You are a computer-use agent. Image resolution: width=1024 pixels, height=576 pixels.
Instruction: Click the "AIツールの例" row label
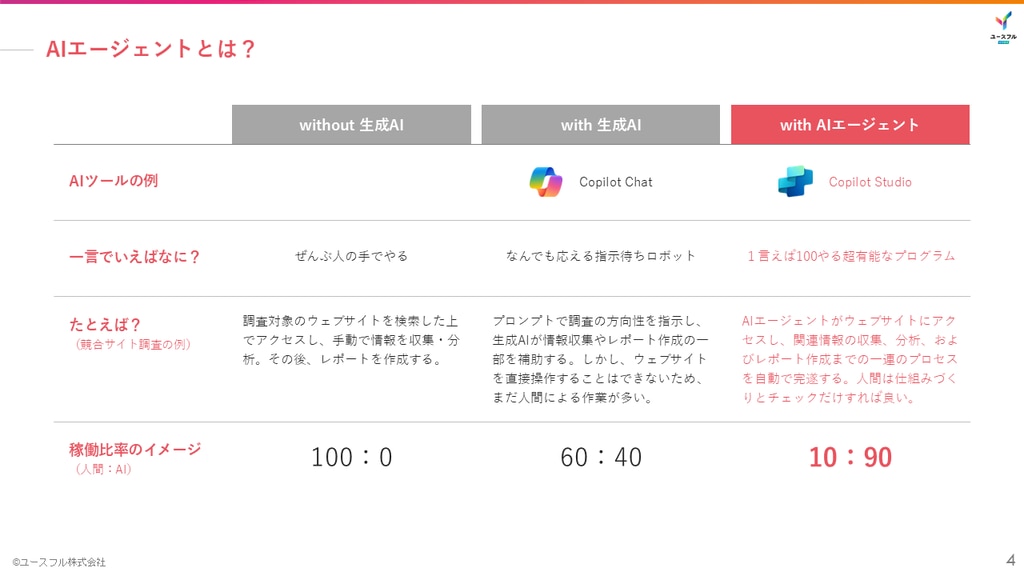click(113, 181)
